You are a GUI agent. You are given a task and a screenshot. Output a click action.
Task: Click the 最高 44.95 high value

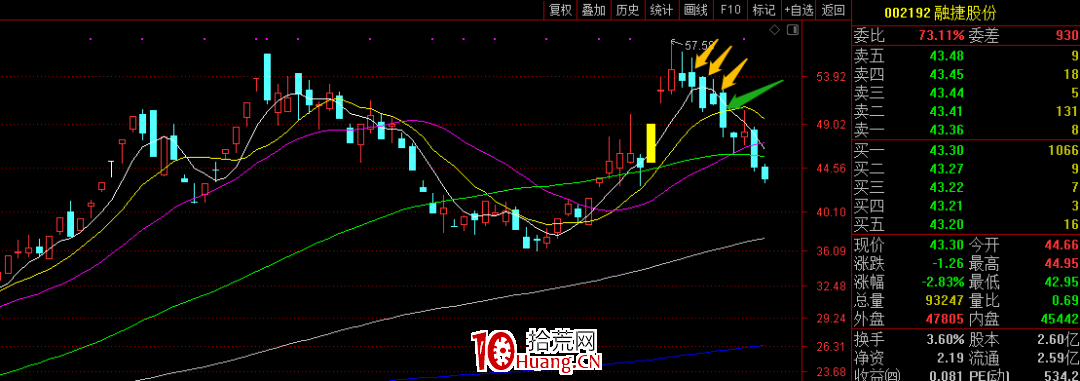point(1061,264)
